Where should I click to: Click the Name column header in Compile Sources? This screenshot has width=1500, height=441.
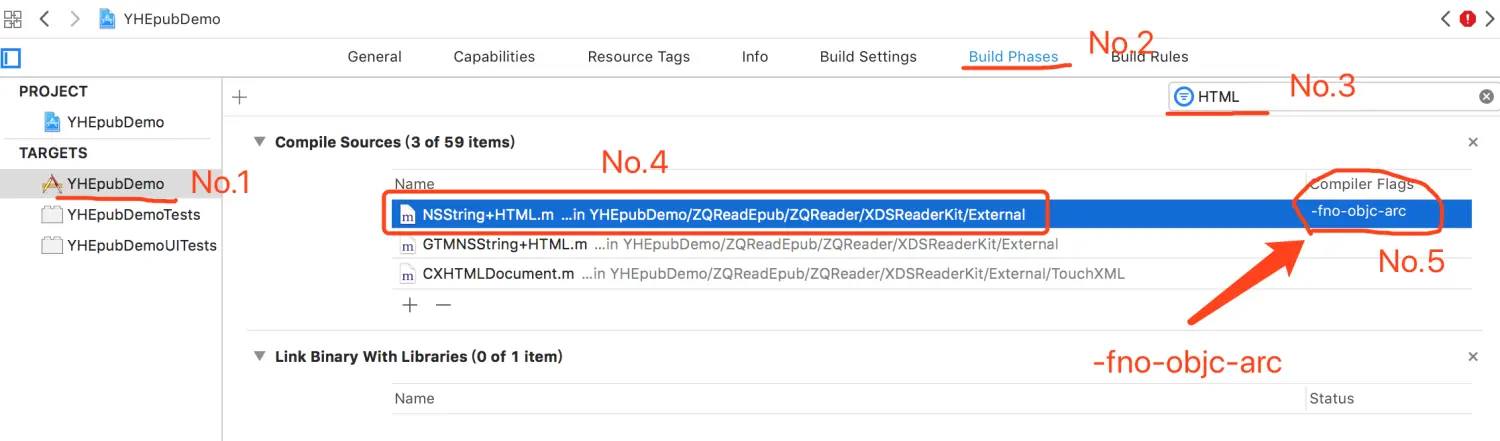point(414,184)
